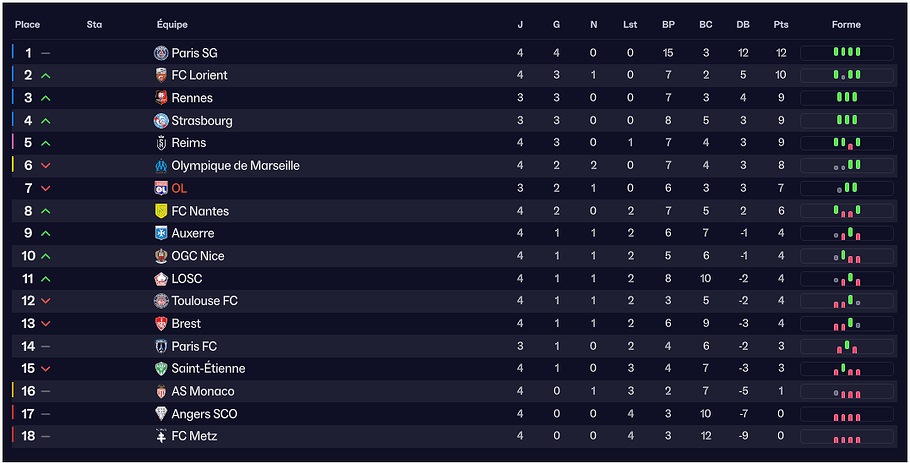
Task: Open the OL team link
Action: 179,188
